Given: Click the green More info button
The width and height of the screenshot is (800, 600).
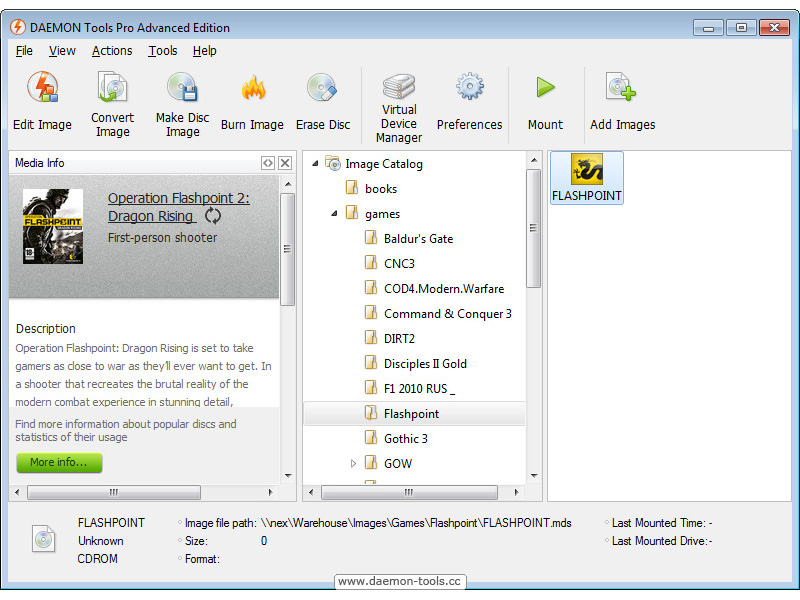Looking at the screenshot, I should coord(59,462).
